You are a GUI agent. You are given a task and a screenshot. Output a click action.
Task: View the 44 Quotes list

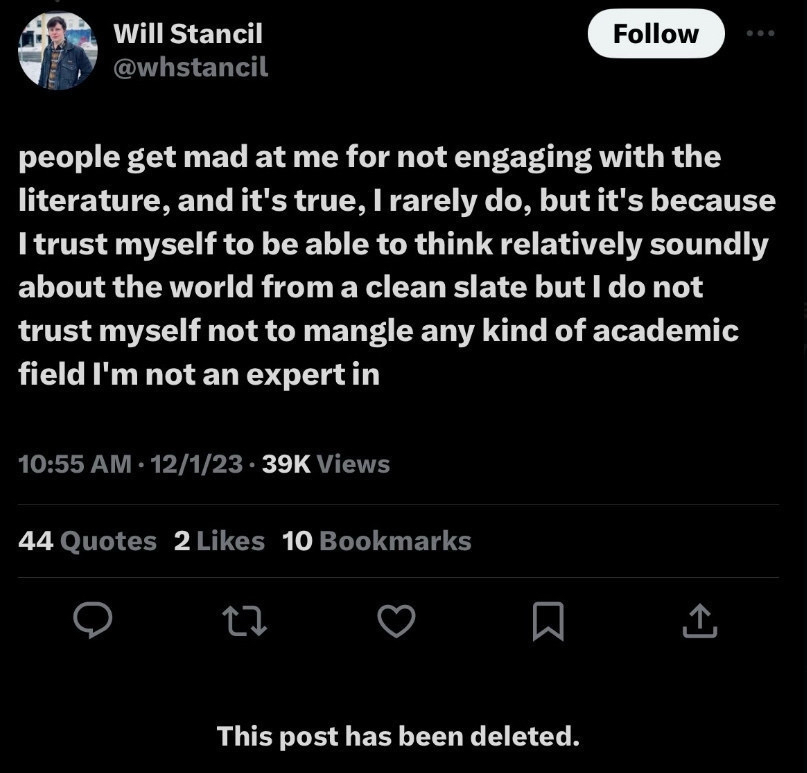tap(88, 541)
